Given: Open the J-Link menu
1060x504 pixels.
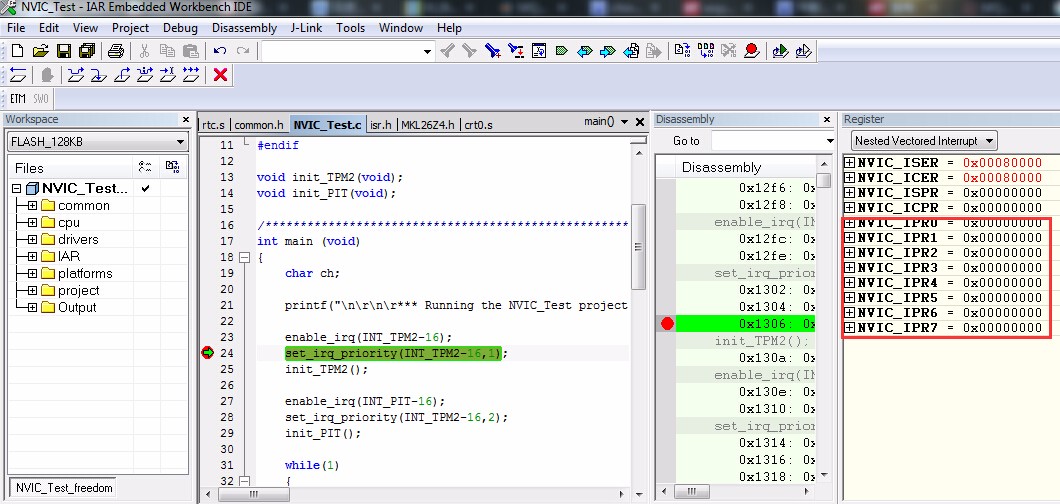Looking at the screenshot, I should tap(306, 28).
